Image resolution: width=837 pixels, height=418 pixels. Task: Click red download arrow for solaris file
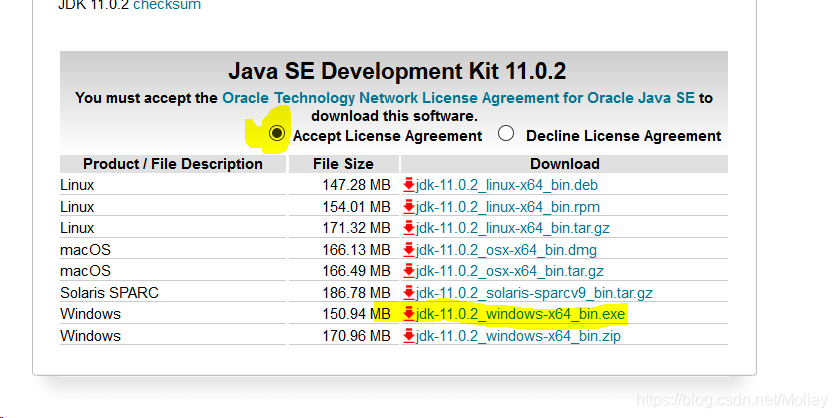pyautogui.click(x=409, y=293)
